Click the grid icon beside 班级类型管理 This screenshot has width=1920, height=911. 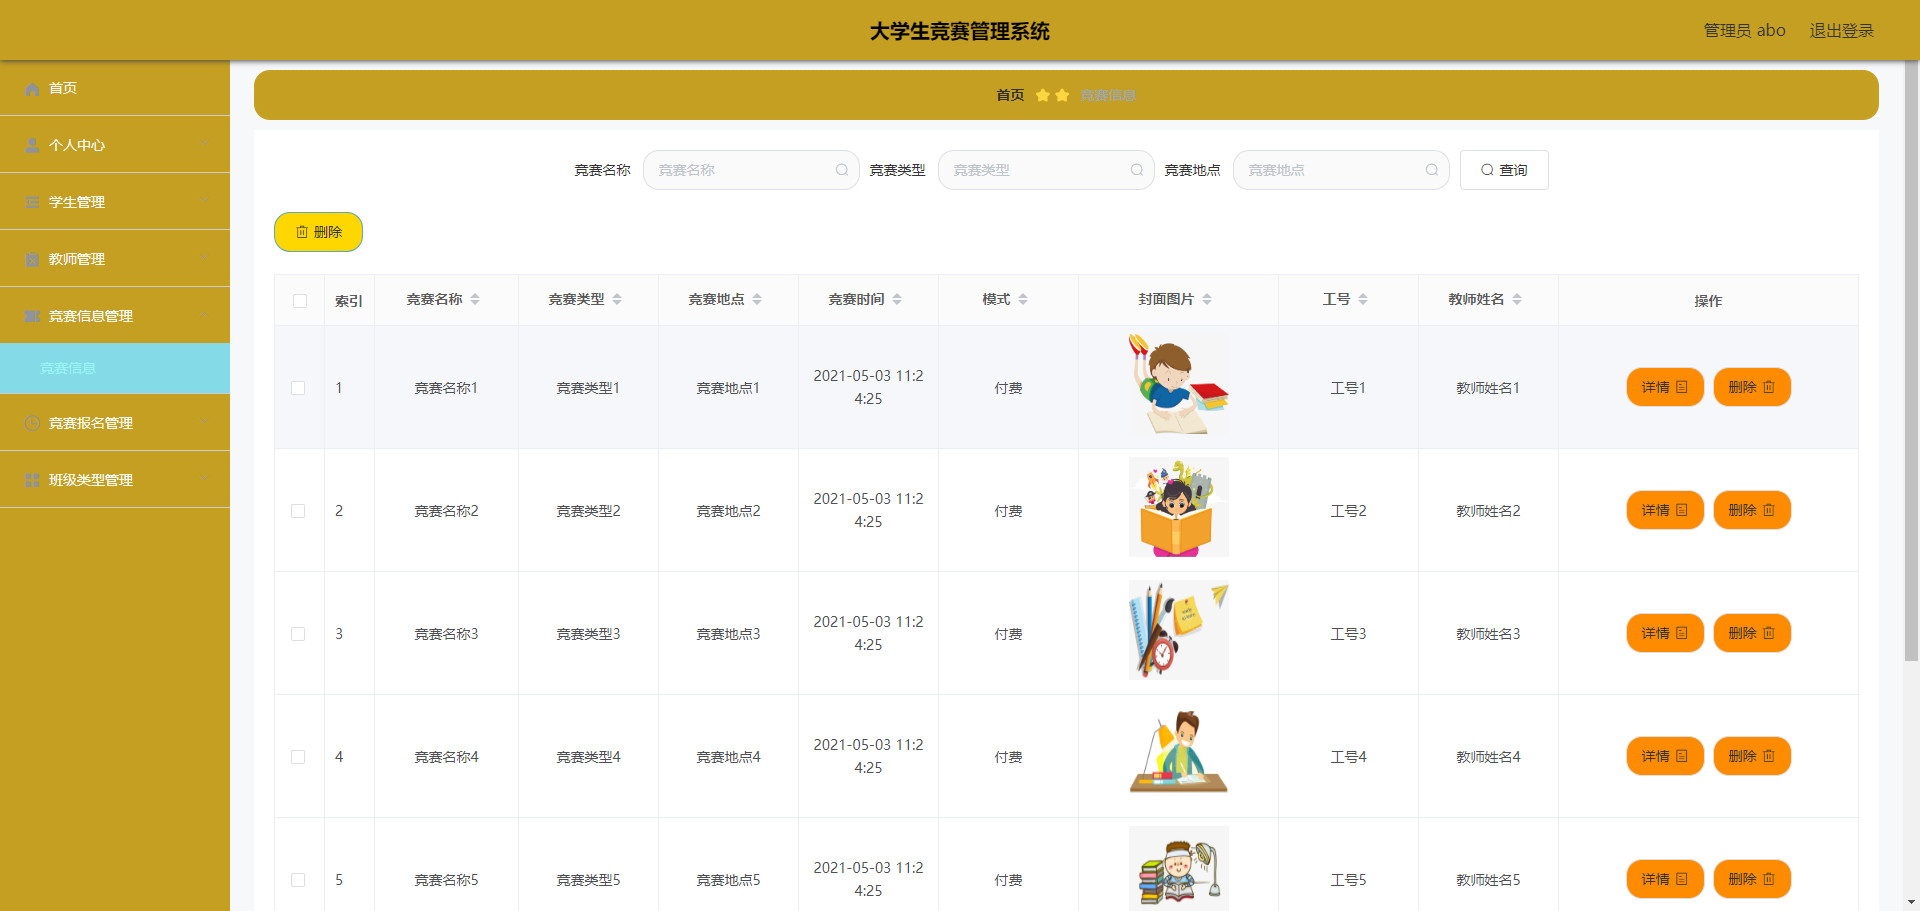[x=32, y=481]
